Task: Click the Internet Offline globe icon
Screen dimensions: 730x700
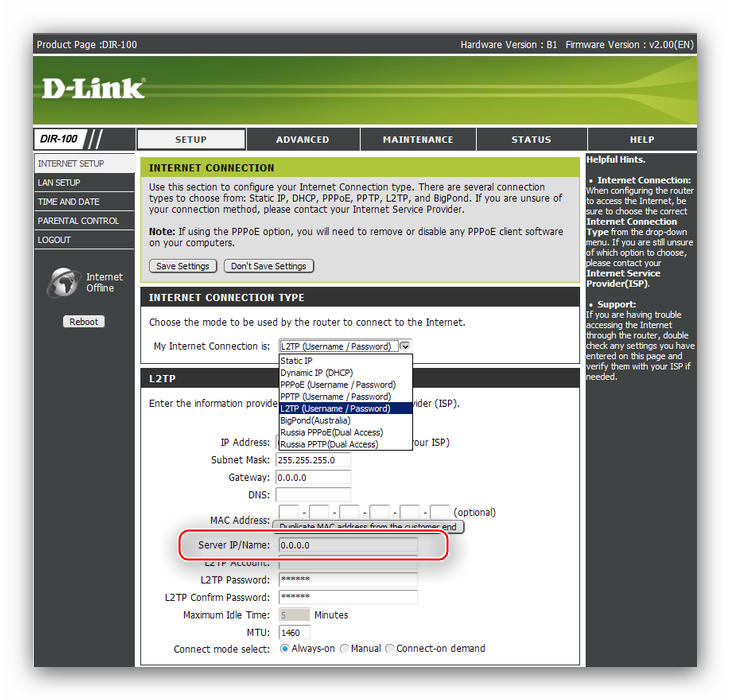Action: [x=63, y=282]
